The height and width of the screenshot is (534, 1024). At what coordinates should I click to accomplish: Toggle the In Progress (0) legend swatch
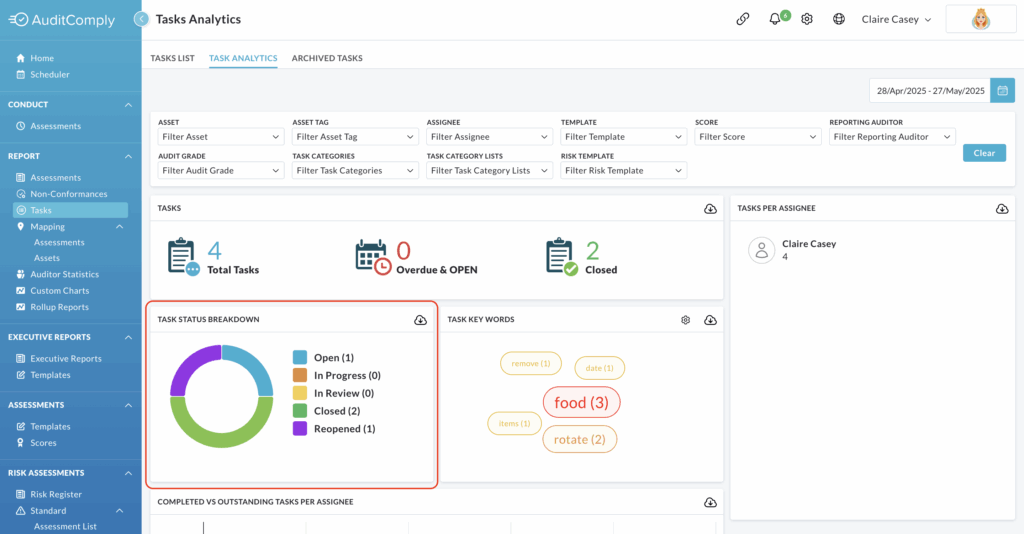coord(300,375)
